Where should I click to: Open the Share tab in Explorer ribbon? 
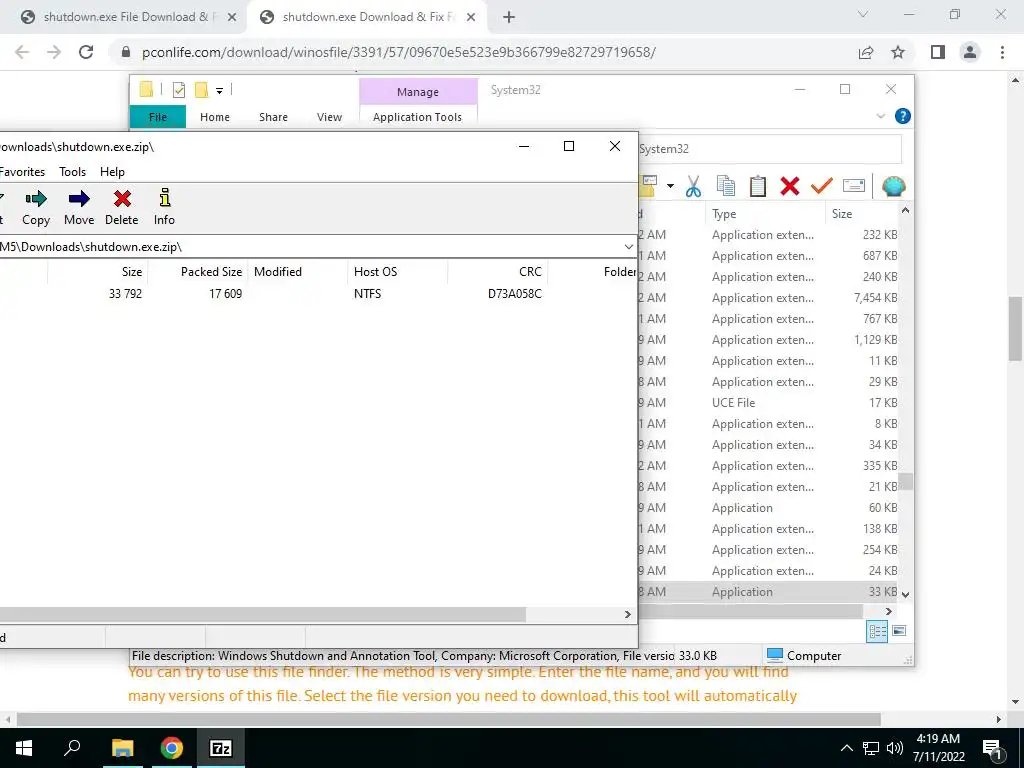[x=273, y=117]
